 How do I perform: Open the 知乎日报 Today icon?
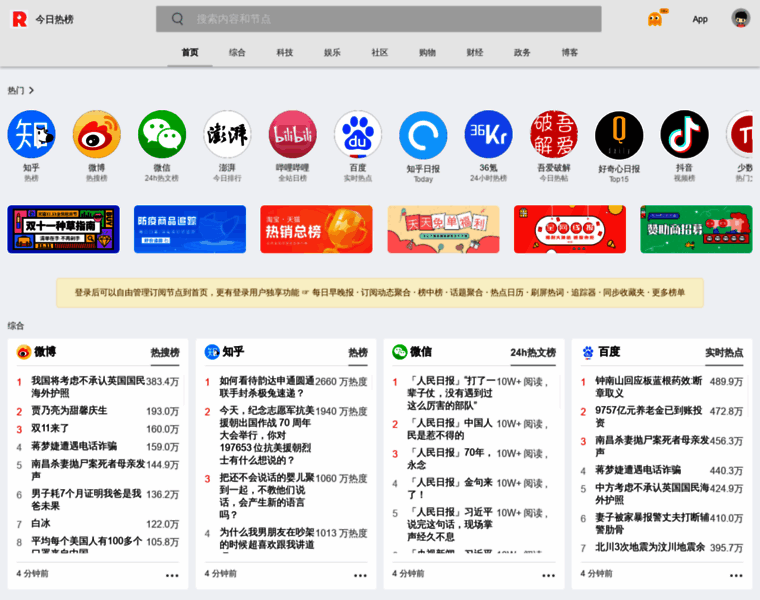point(423,135)
